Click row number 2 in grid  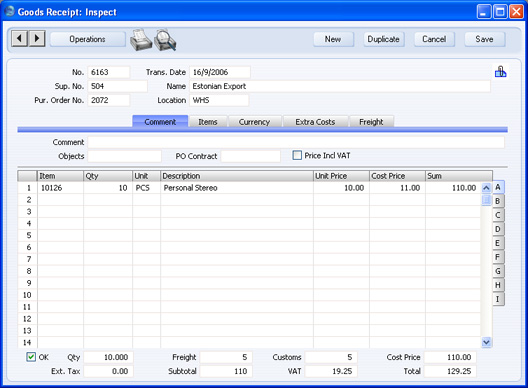pos(28,200)
